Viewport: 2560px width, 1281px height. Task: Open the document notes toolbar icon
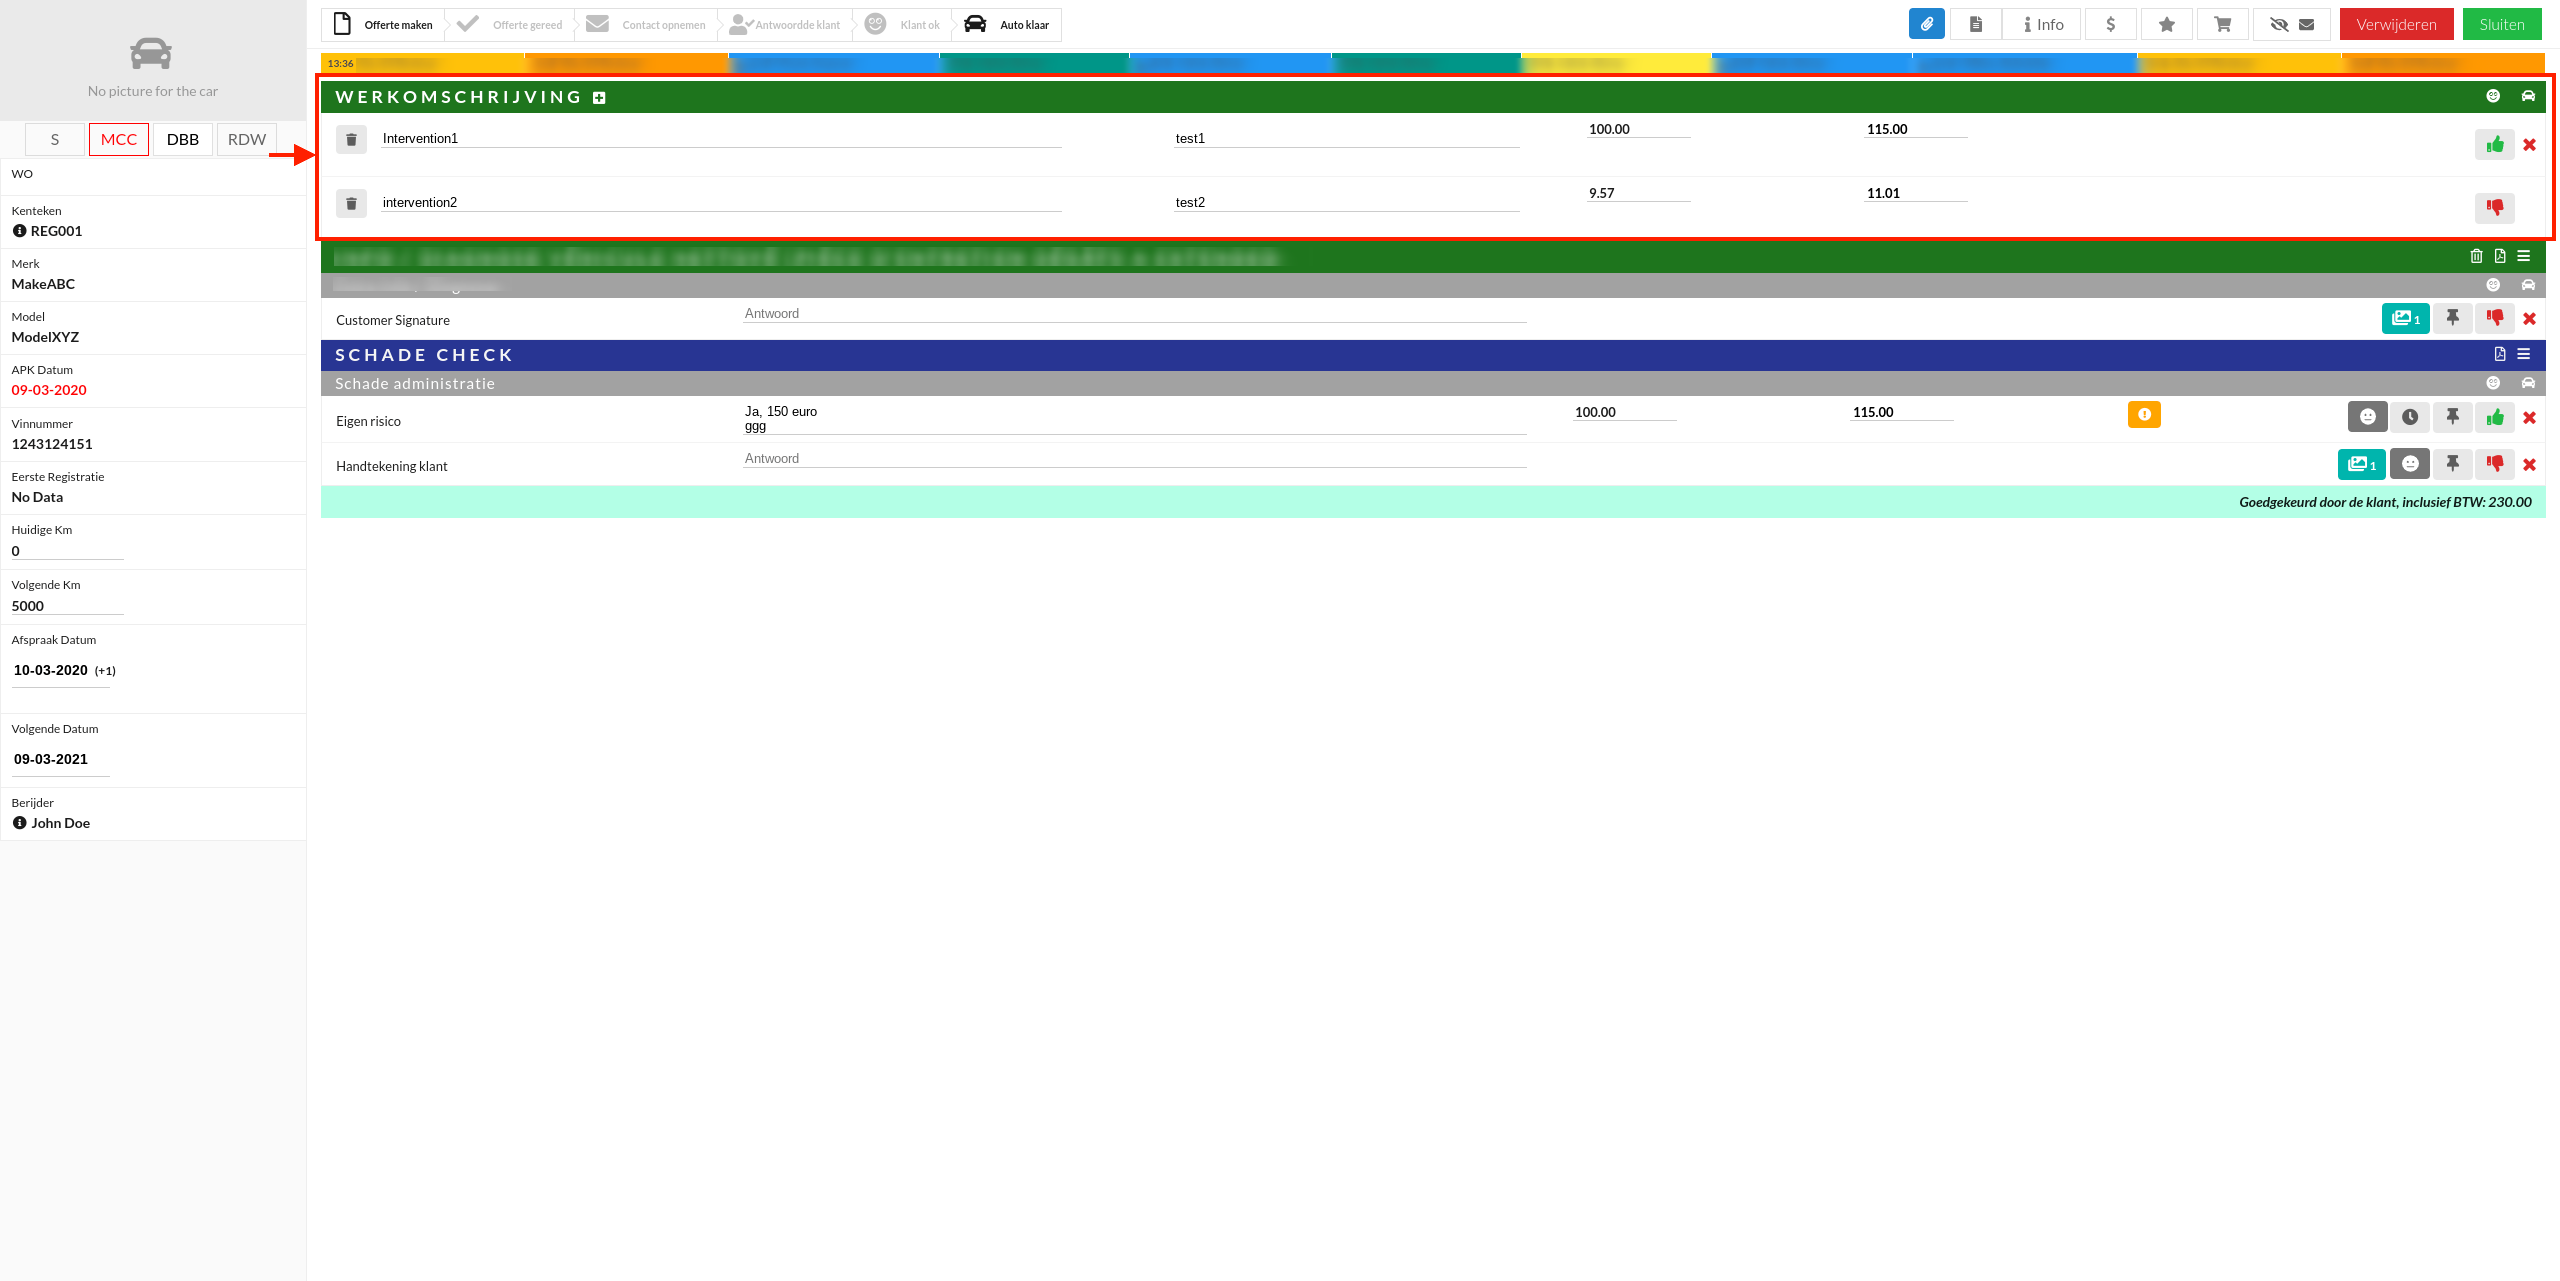[1975, 24]
